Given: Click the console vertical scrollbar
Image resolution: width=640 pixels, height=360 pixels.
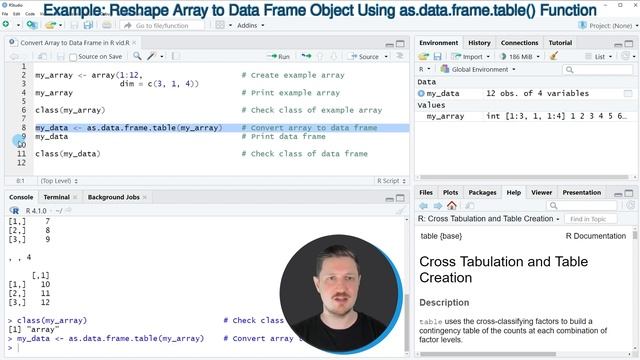Looking at the screenshot, I should click(406, 322).
